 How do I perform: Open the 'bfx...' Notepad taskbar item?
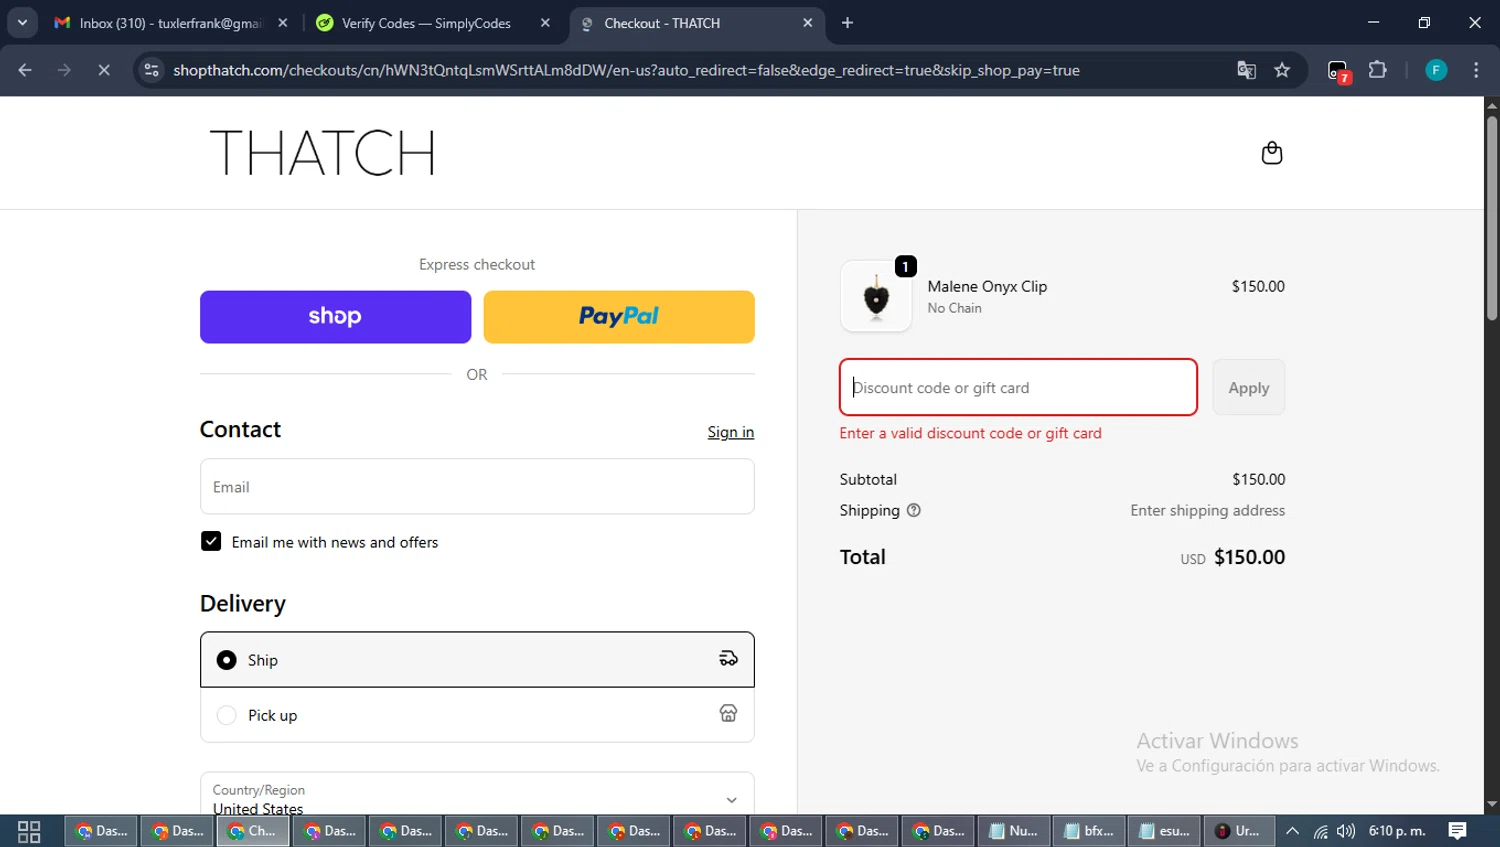click(1089, 831)
